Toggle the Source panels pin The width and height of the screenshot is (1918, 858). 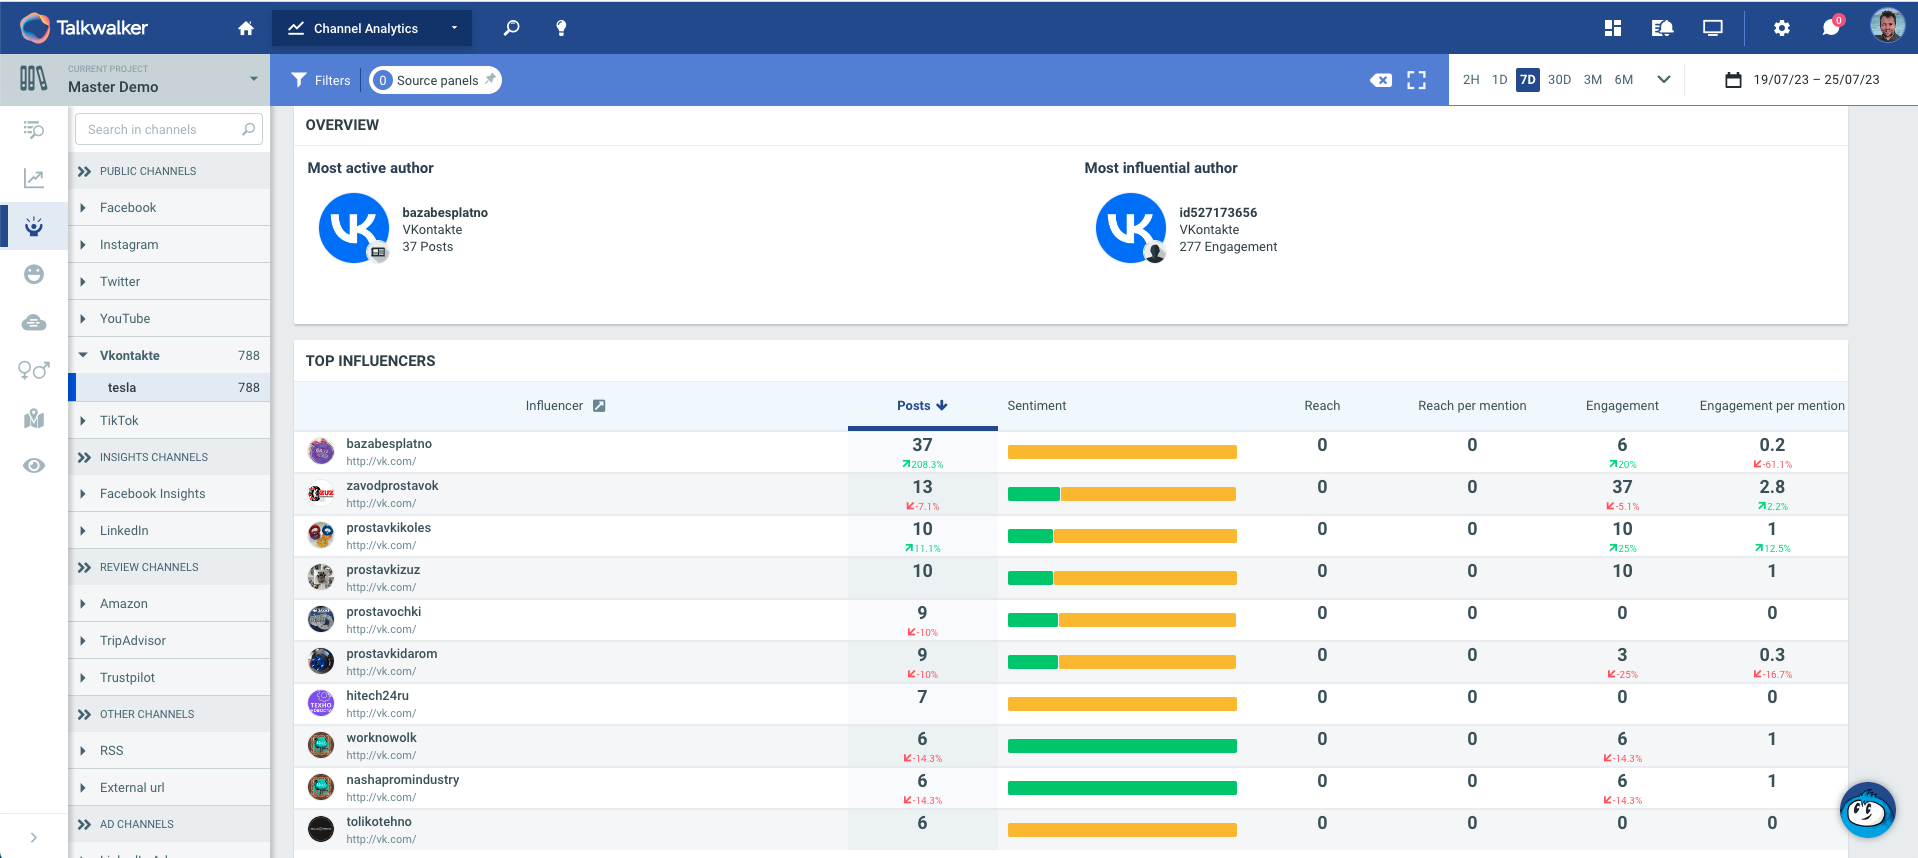[x=490, y=79]
